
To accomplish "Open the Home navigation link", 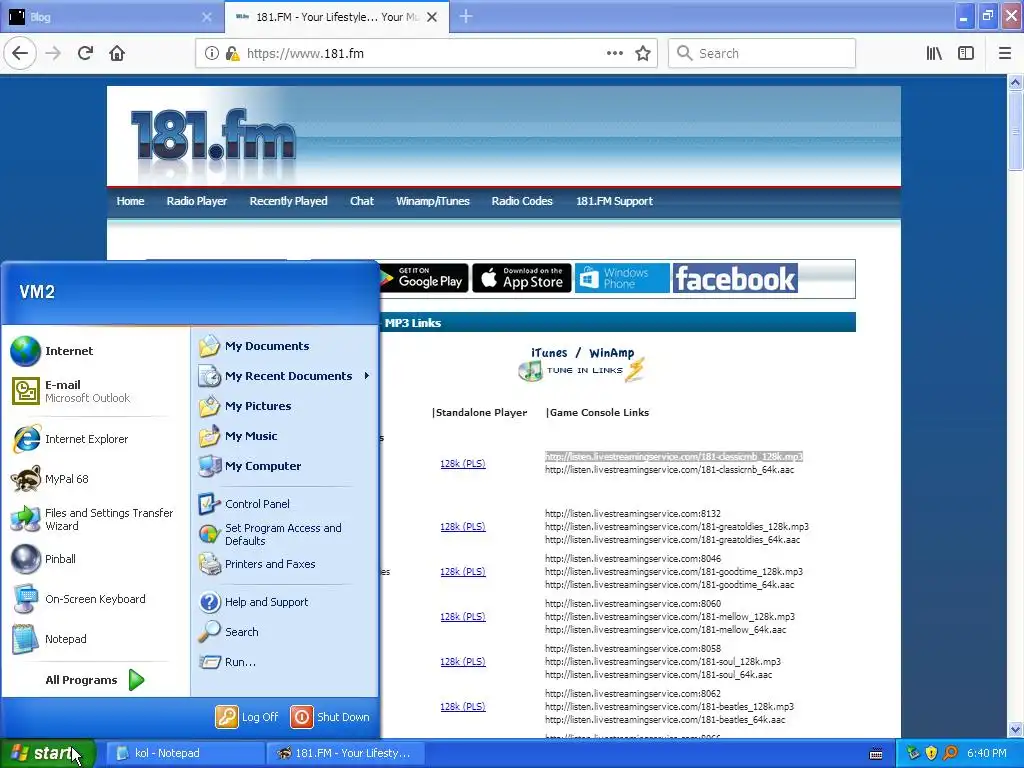I will pyautogui.click(x=131, y=201).
